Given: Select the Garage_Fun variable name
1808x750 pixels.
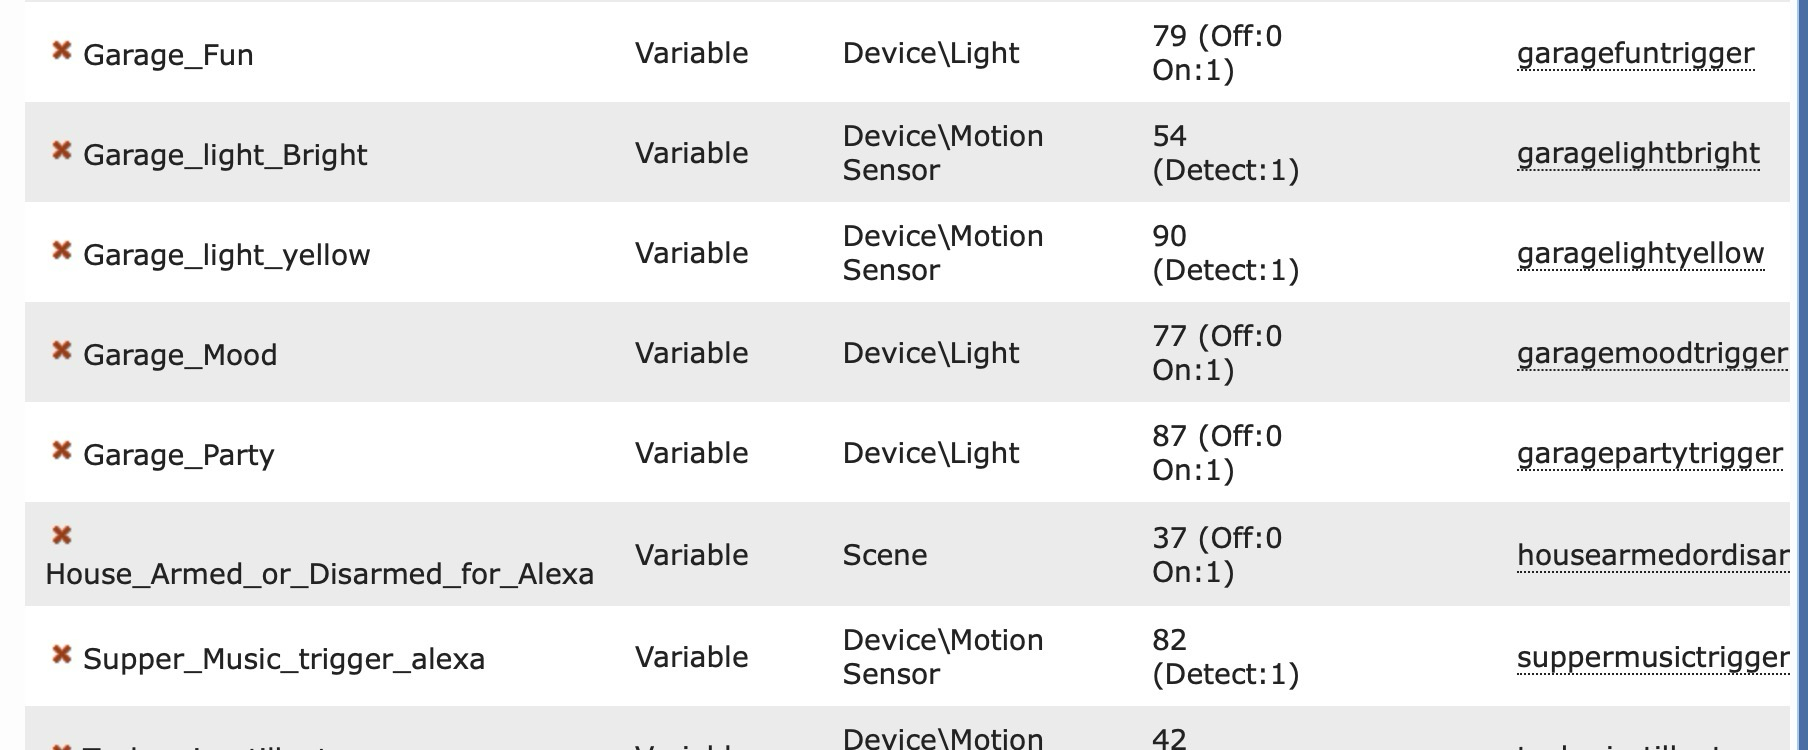Looking at the screenshot, I should point(170,55).
